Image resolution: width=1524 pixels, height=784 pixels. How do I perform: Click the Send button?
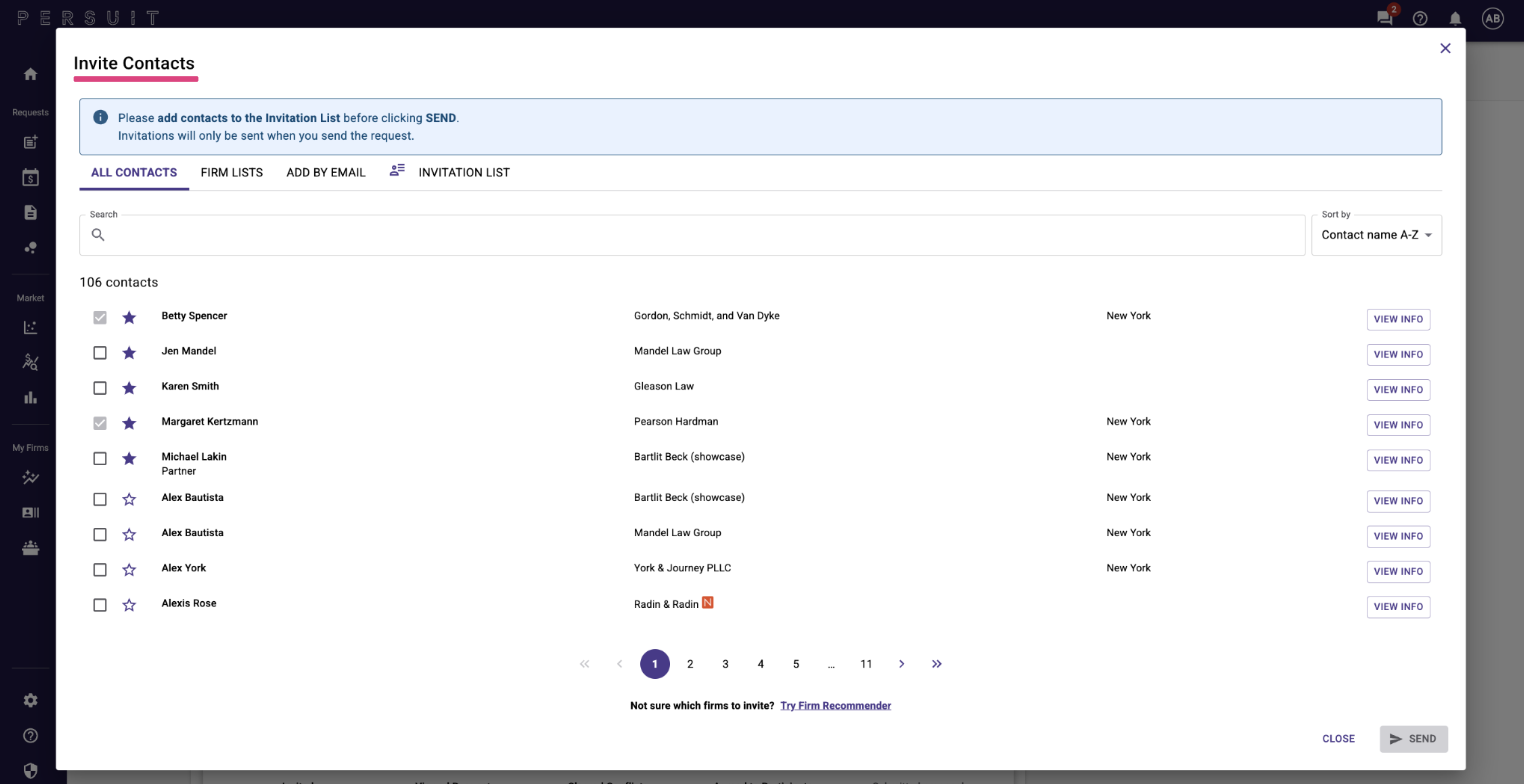pyautogui.click(x=1413, y=739)
